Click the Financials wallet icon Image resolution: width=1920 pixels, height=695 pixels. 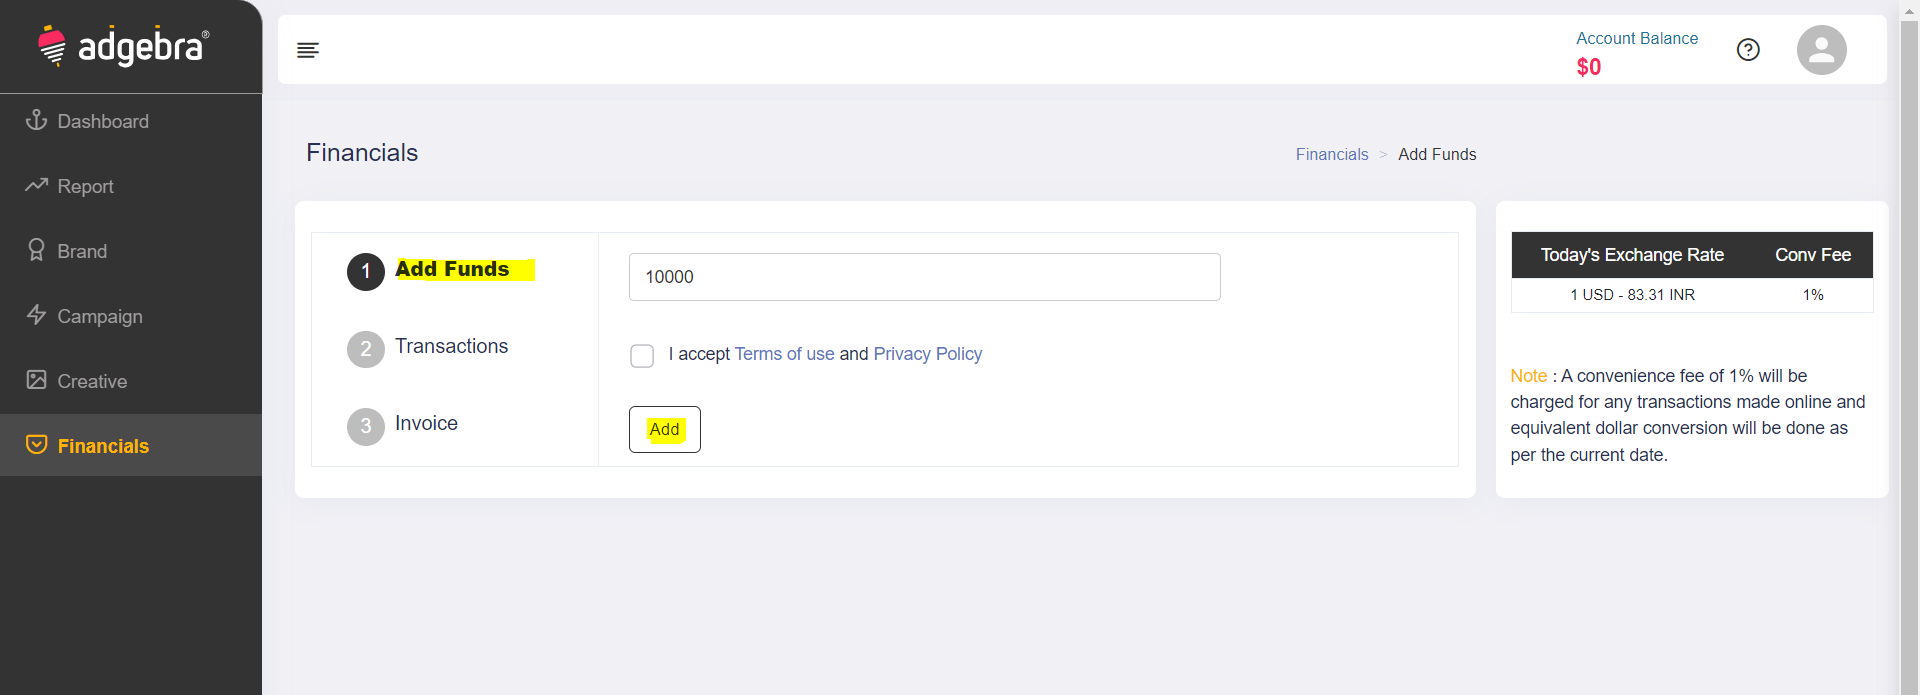tap(37, 445)
